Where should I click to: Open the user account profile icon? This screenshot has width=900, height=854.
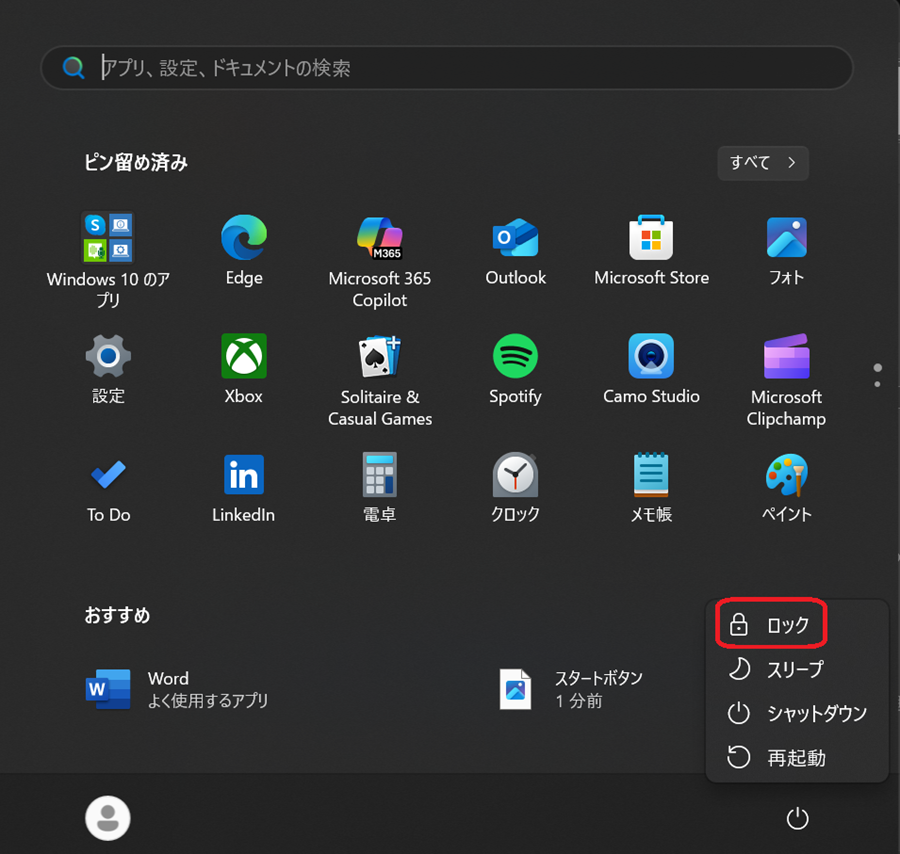click(x=108, y=819)
